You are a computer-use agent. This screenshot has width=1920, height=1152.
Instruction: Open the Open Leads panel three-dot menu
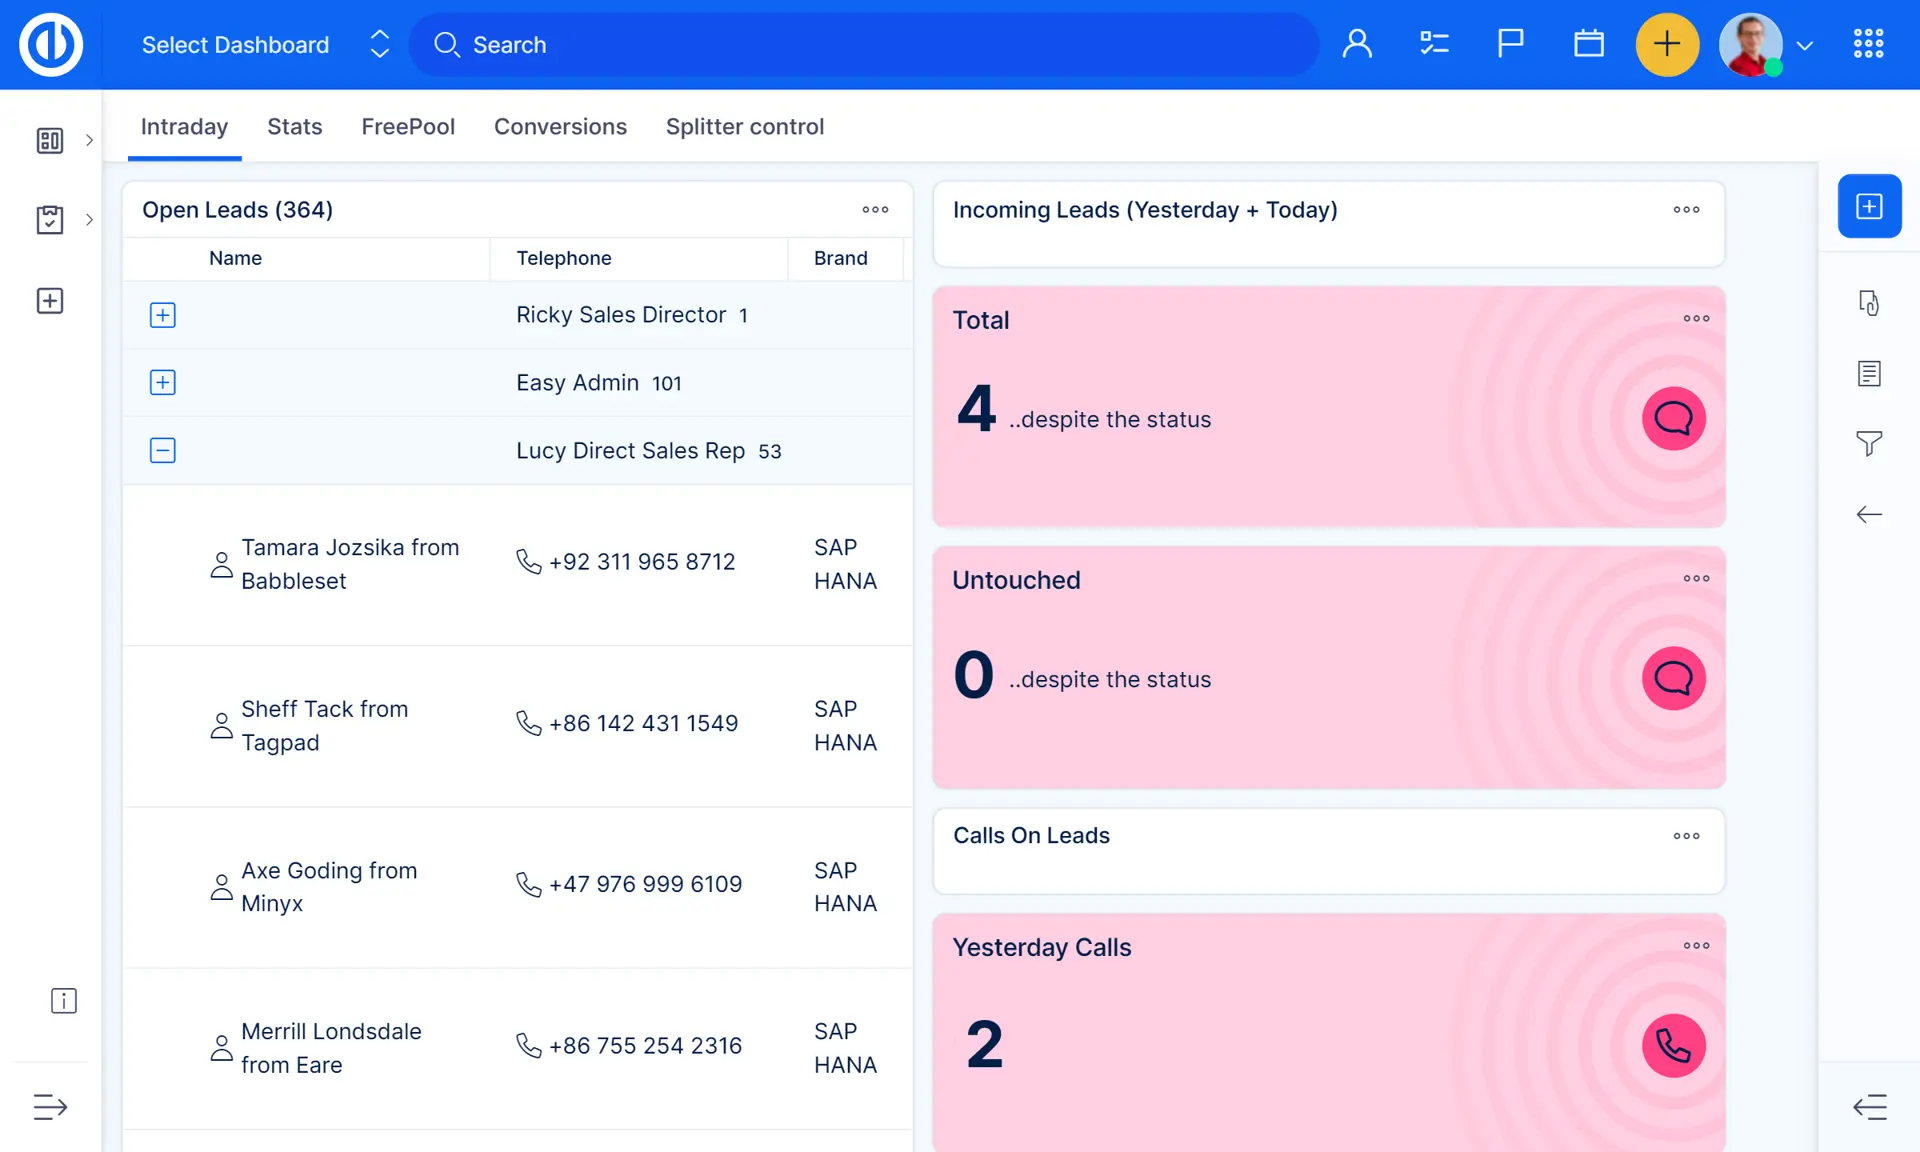click(x=874, y=210)
